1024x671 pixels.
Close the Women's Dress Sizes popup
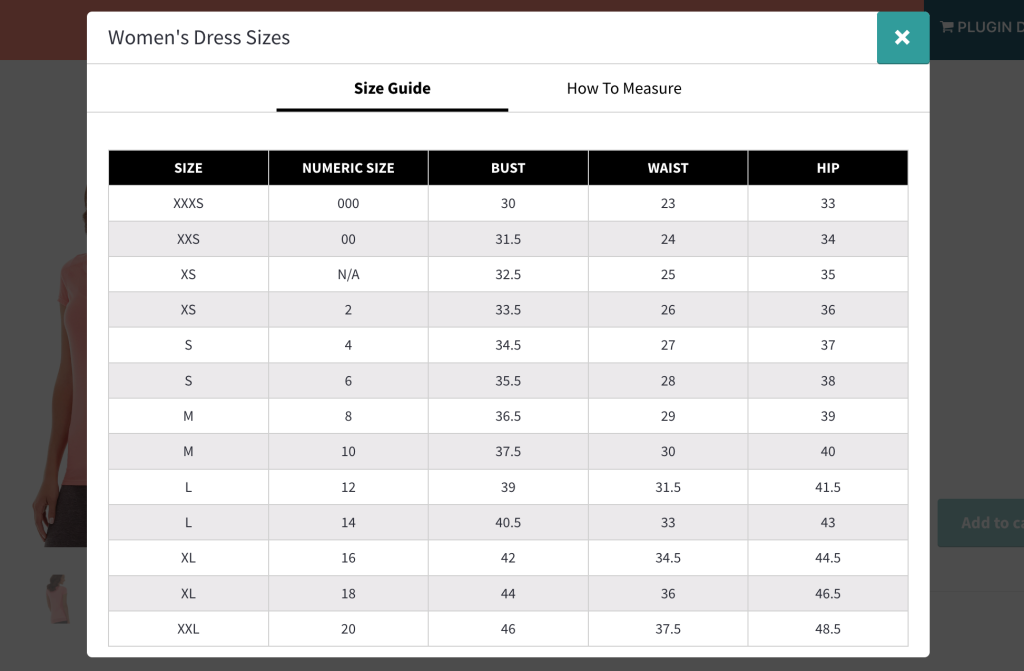pyautogui.click(x=902, y=38)
